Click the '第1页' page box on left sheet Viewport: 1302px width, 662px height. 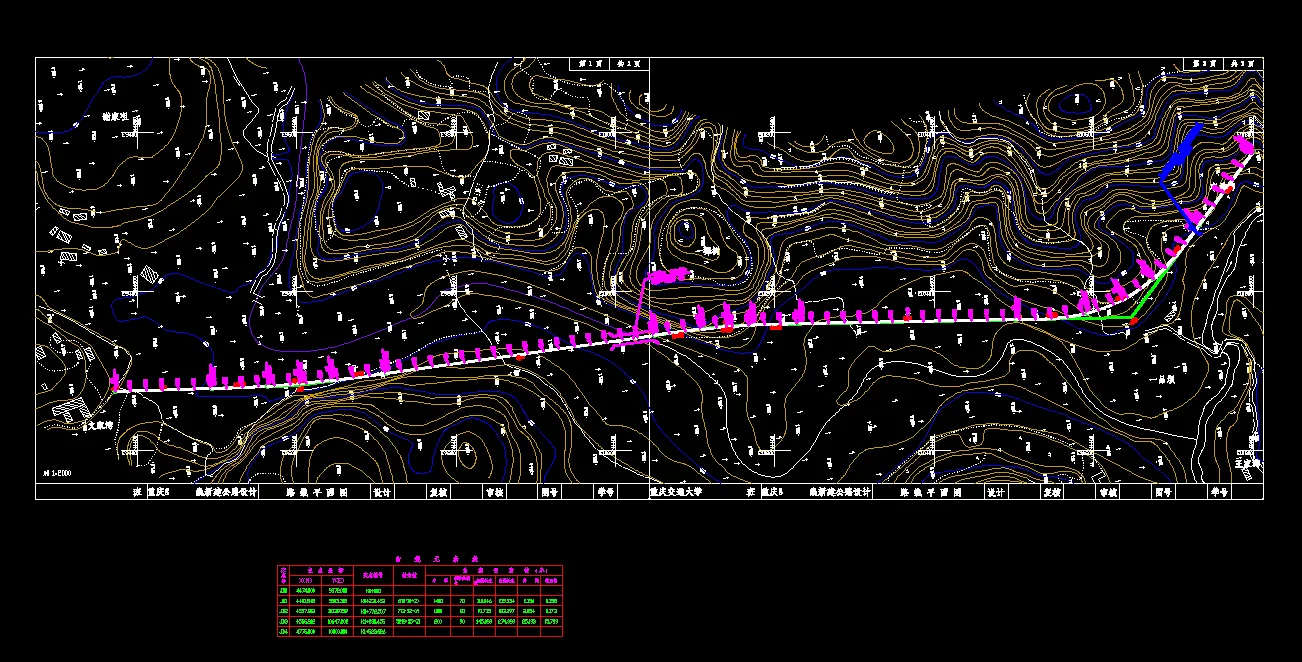click(591, 63)
